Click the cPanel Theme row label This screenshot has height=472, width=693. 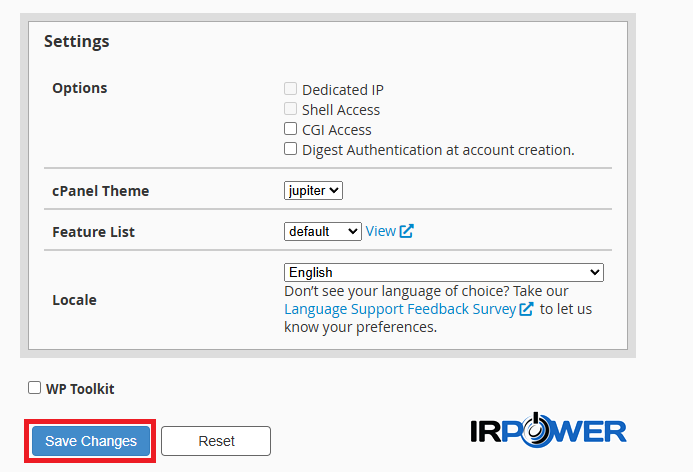[101, 191]
